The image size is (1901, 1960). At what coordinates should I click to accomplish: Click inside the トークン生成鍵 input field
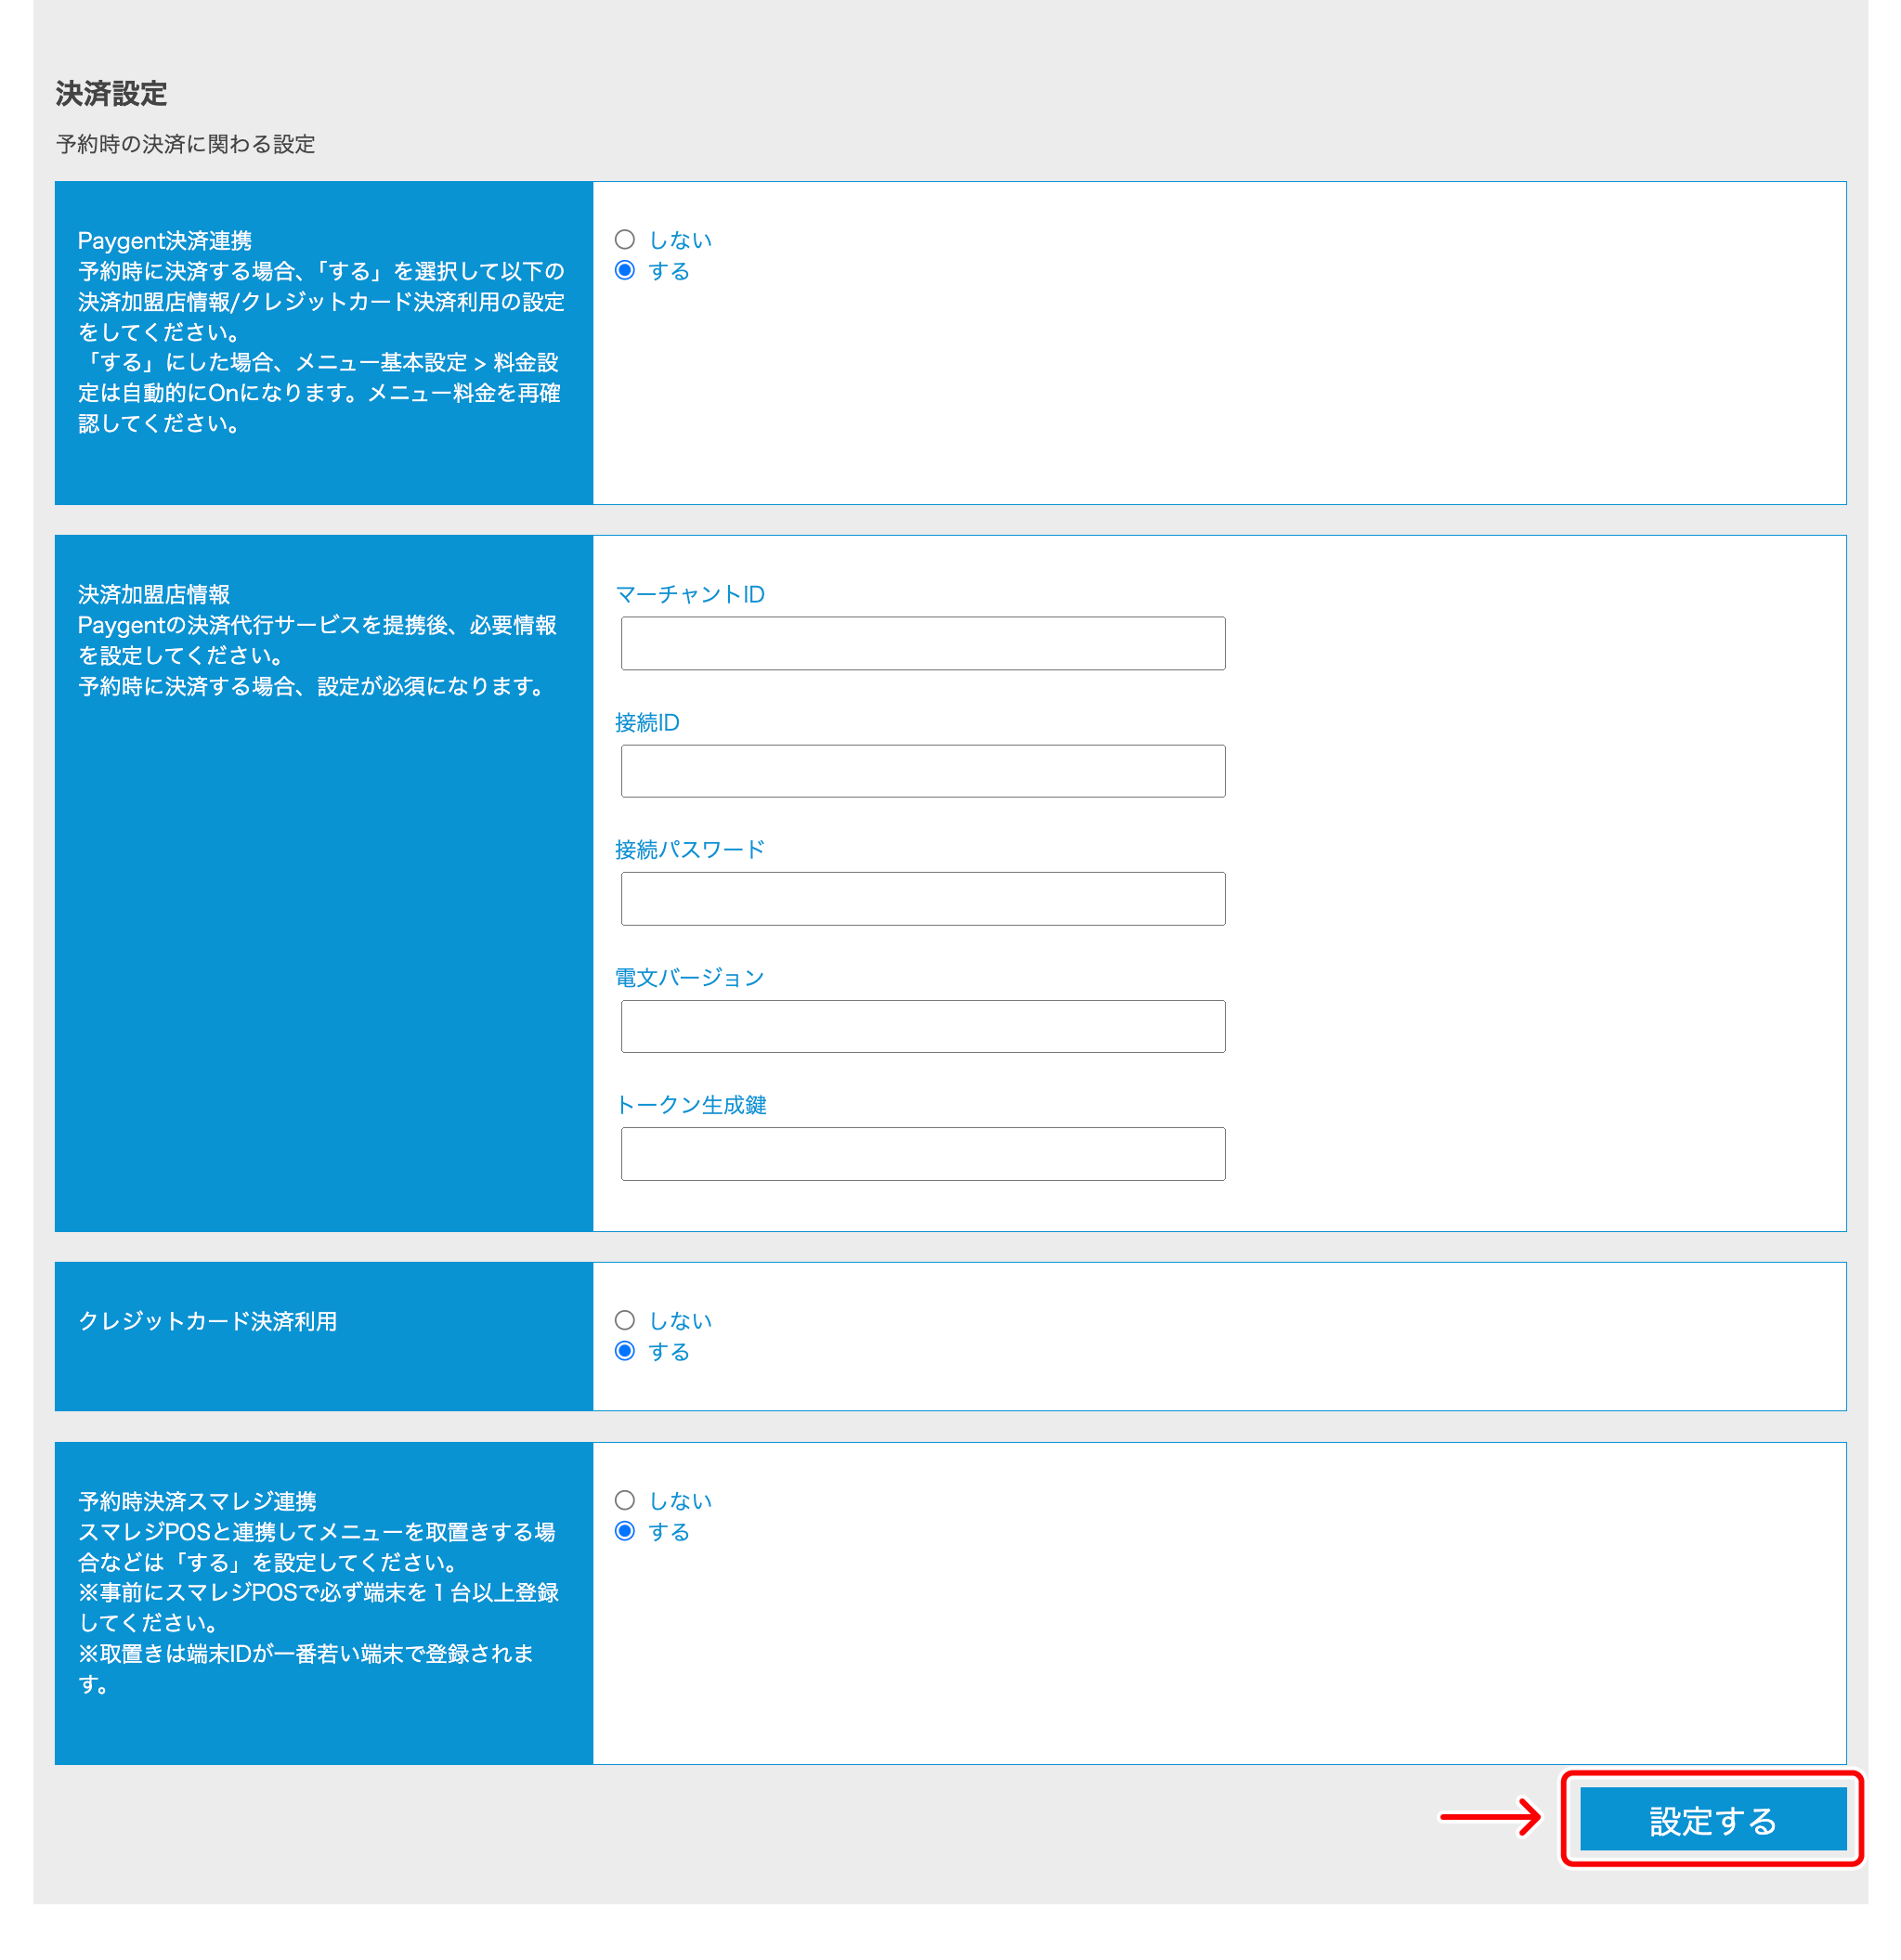click(922, 1154)
